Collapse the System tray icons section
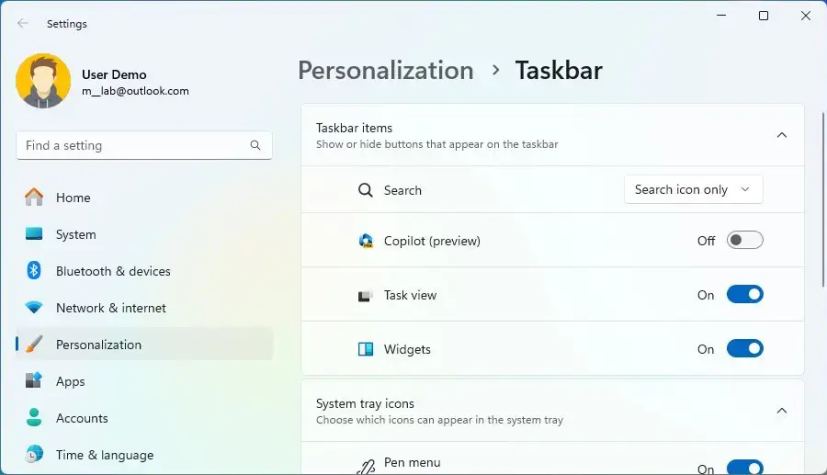This screenshot has width=827, height=475. coord(782,411)
